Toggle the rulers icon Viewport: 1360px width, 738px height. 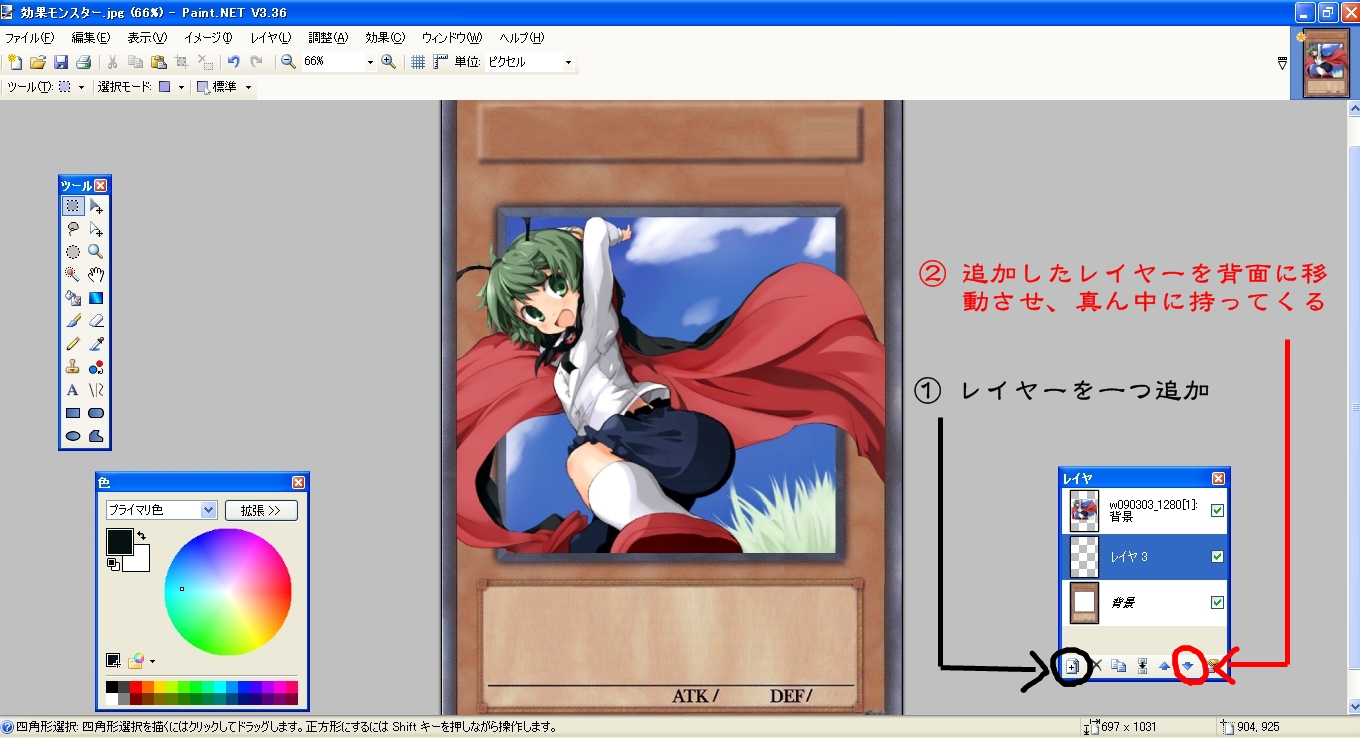pos(441,62)
